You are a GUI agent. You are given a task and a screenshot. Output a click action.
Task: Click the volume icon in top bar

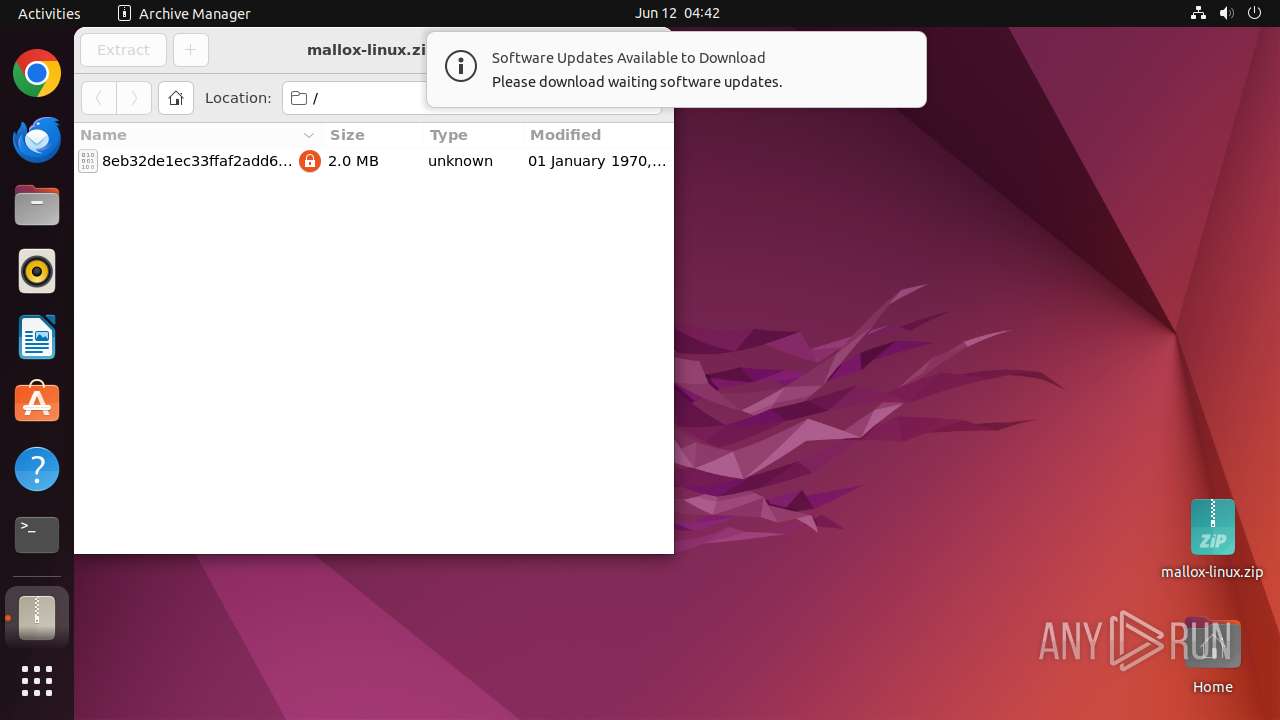click(x=1226, y=13)
